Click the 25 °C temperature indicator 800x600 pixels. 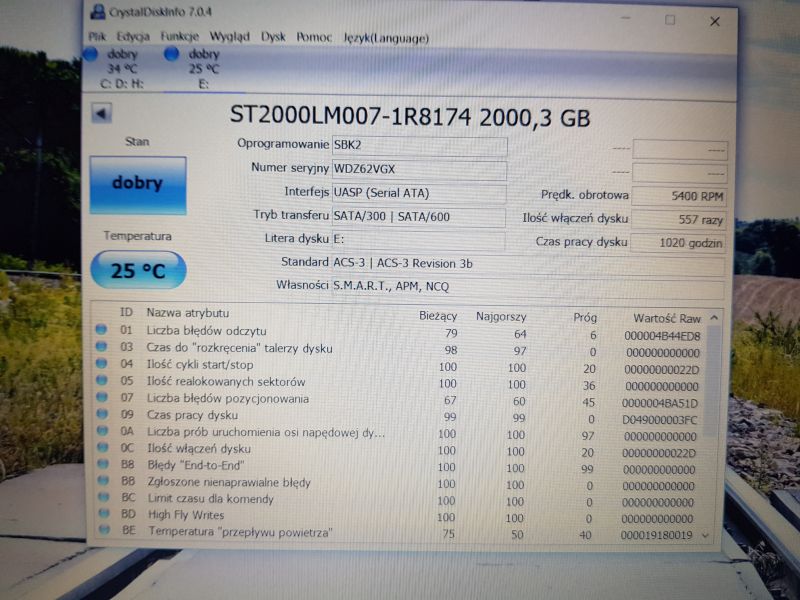pos(138,270)
